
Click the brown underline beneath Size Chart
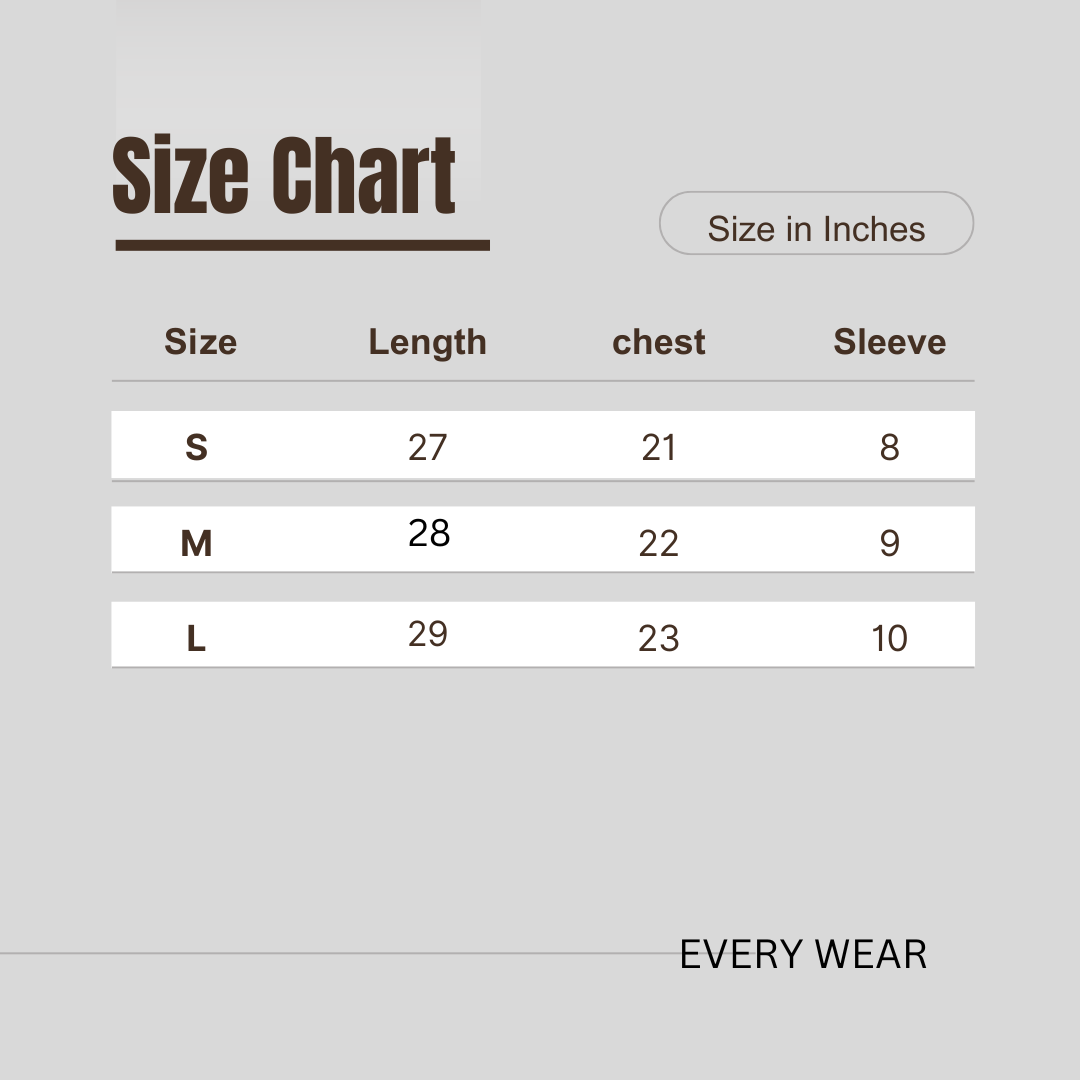[x=302, y=245]
